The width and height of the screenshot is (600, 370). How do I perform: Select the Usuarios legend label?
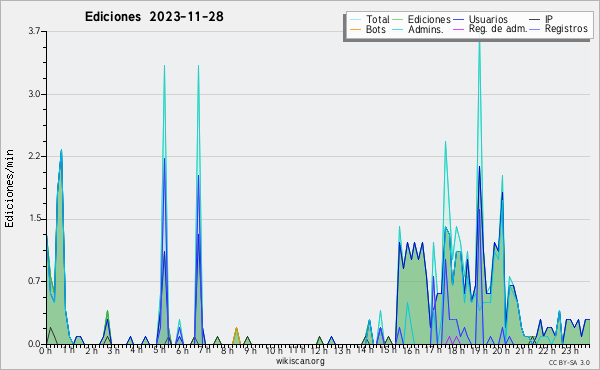[488, 19]
